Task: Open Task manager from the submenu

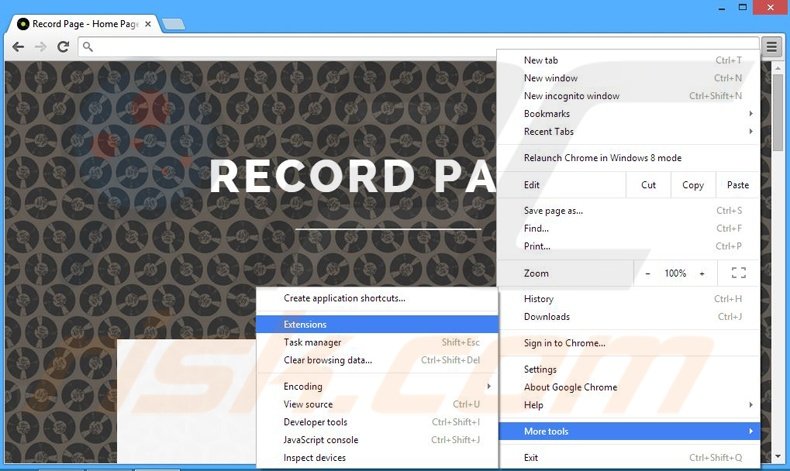Action: point(377,342)
